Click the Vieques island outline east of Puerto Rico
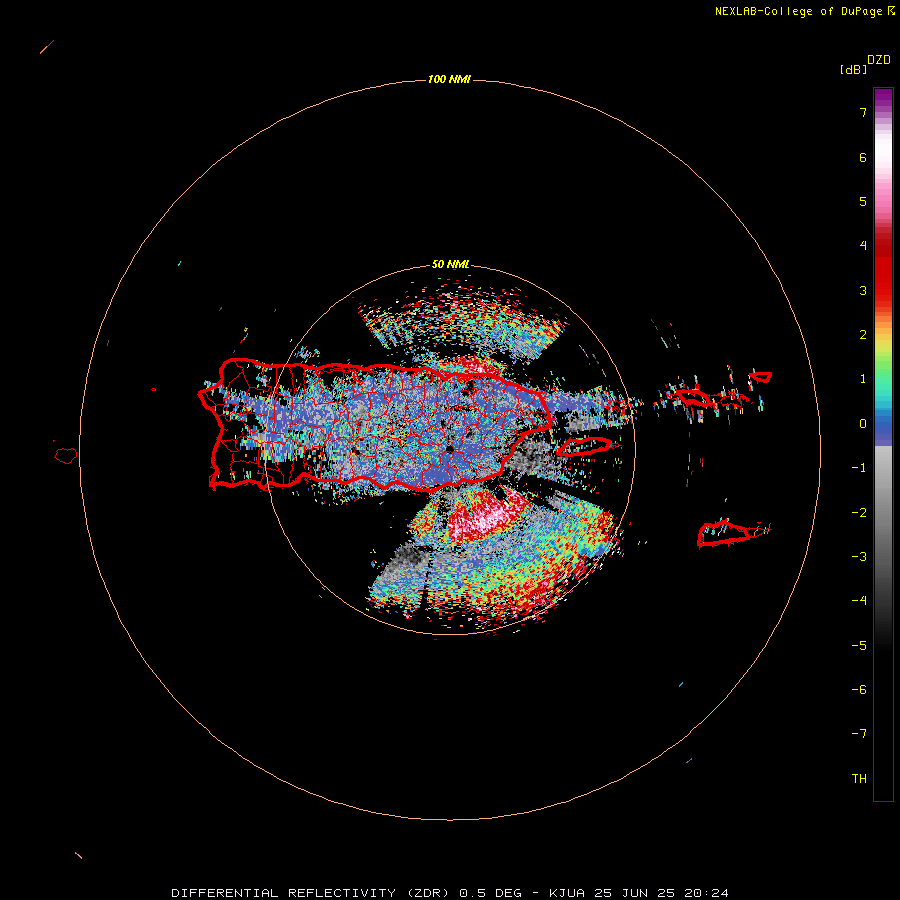Viewport: 900px width, 900px height. [x=584, y=446]
